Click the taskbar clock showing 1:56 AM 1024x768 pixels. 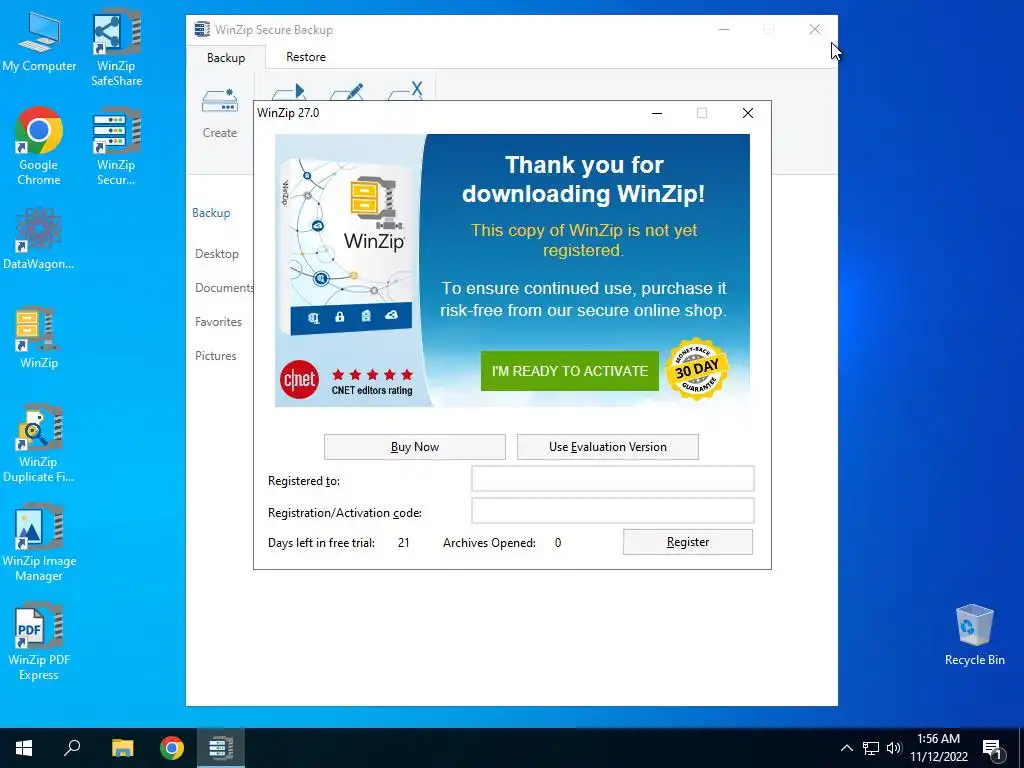(x=938, y=748)
